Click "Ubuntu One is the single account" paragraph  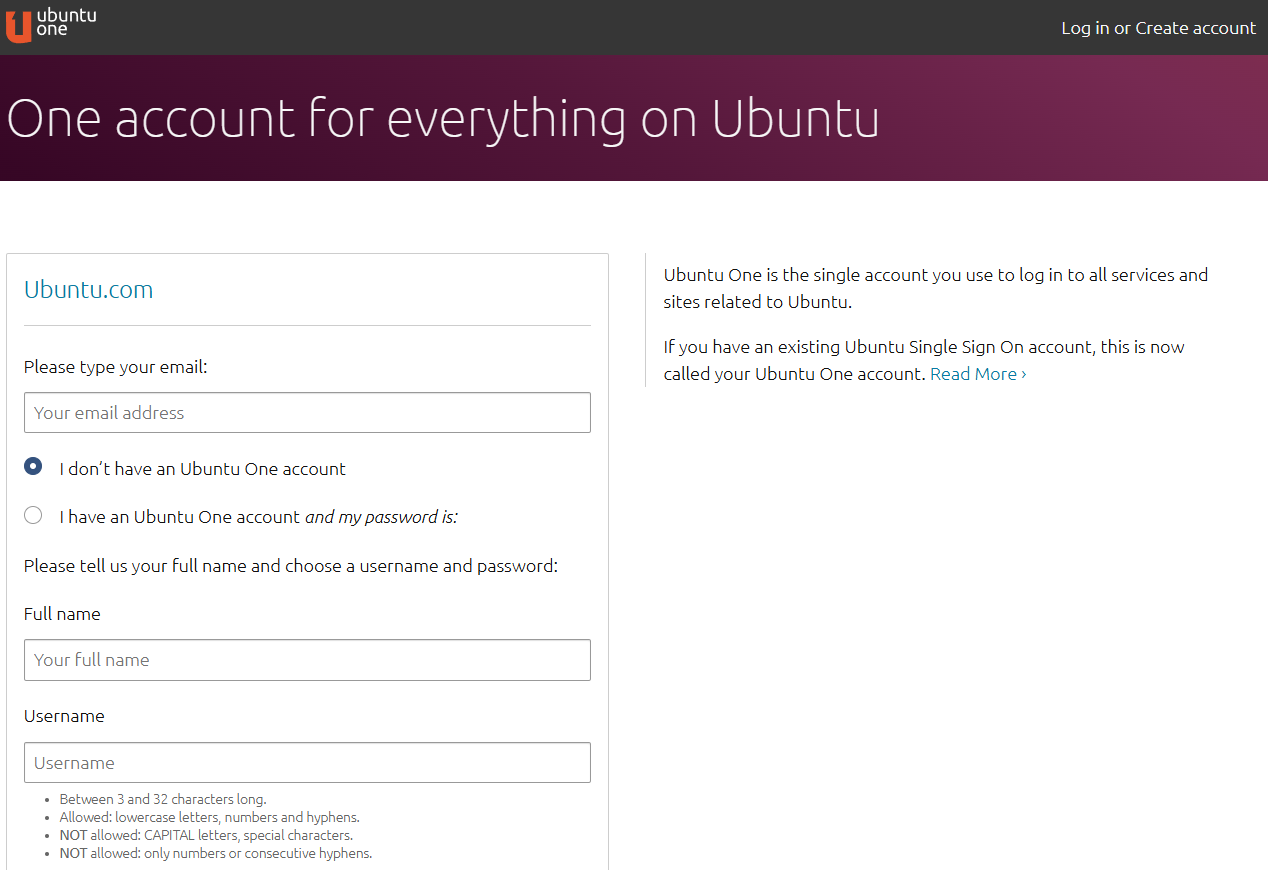click(935, 288)
